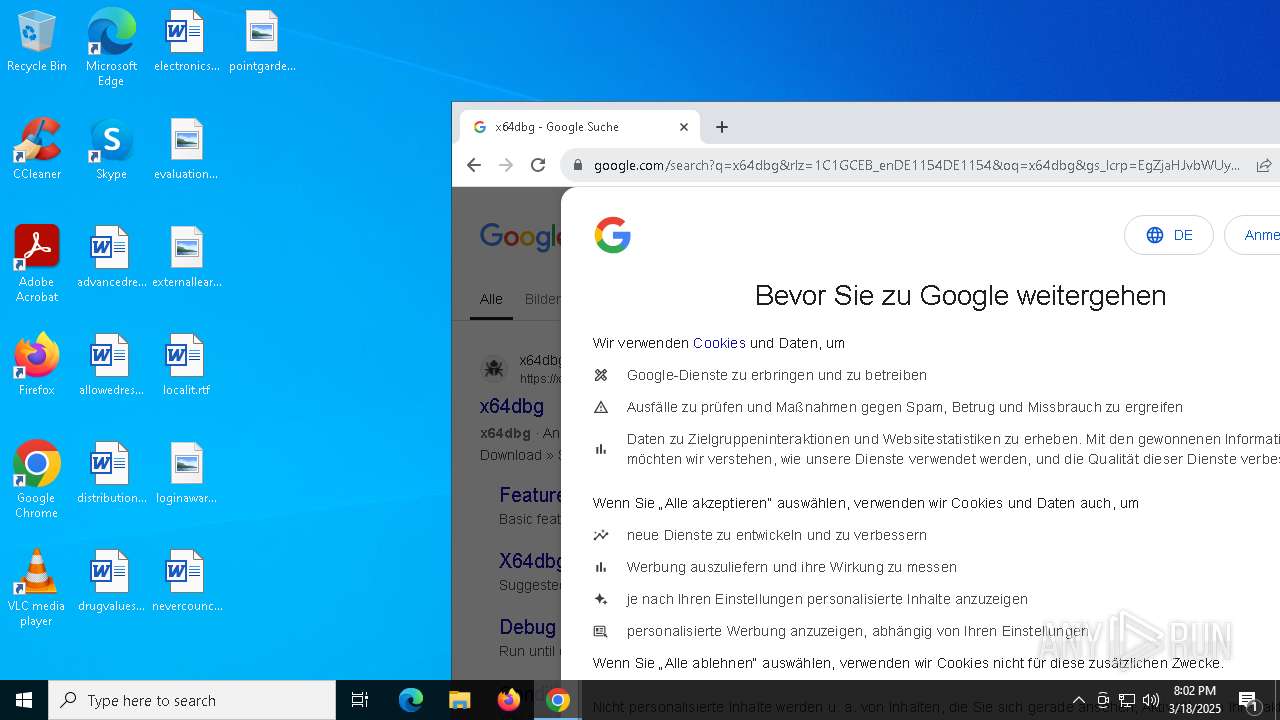The height and width of the screenshot is (720, 1280).
Task: Open Task View on taskbar
Action: pyautogui.click(x=360, y=700)
